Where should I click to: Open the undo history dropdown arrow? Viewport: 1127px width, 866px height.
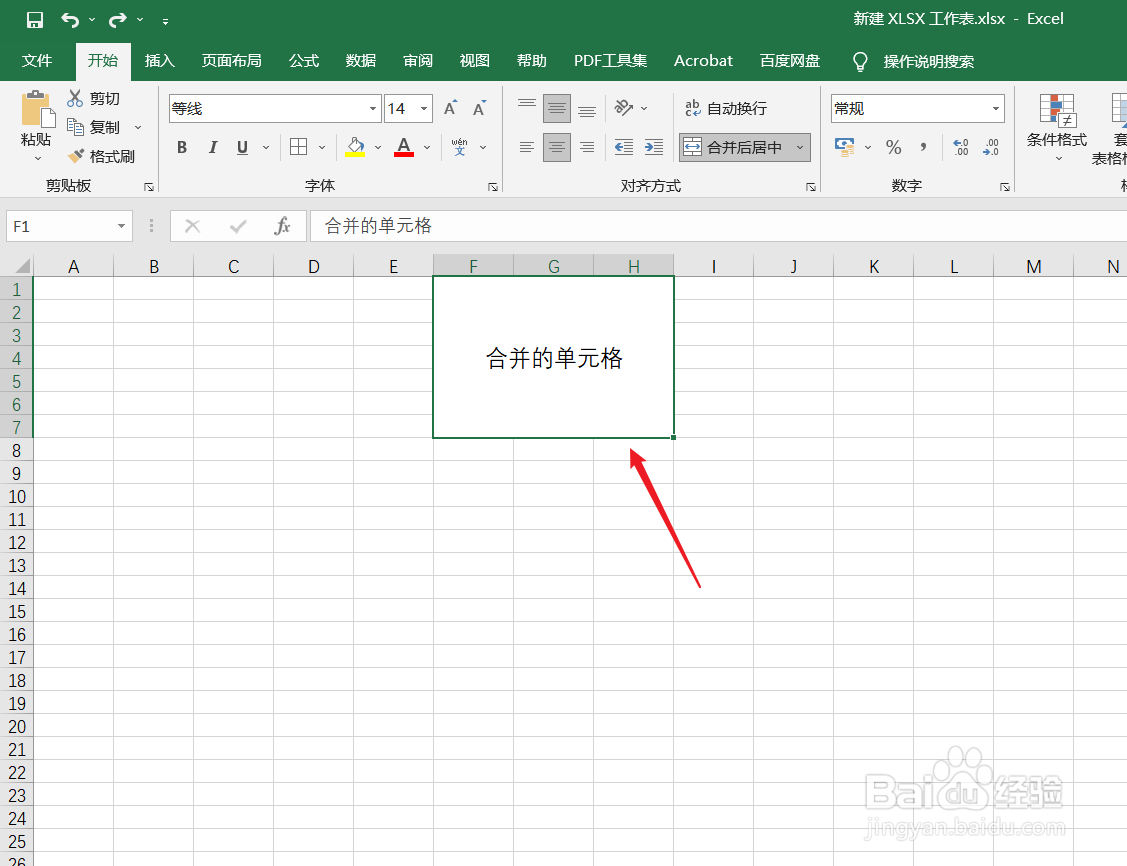point(92,19)
